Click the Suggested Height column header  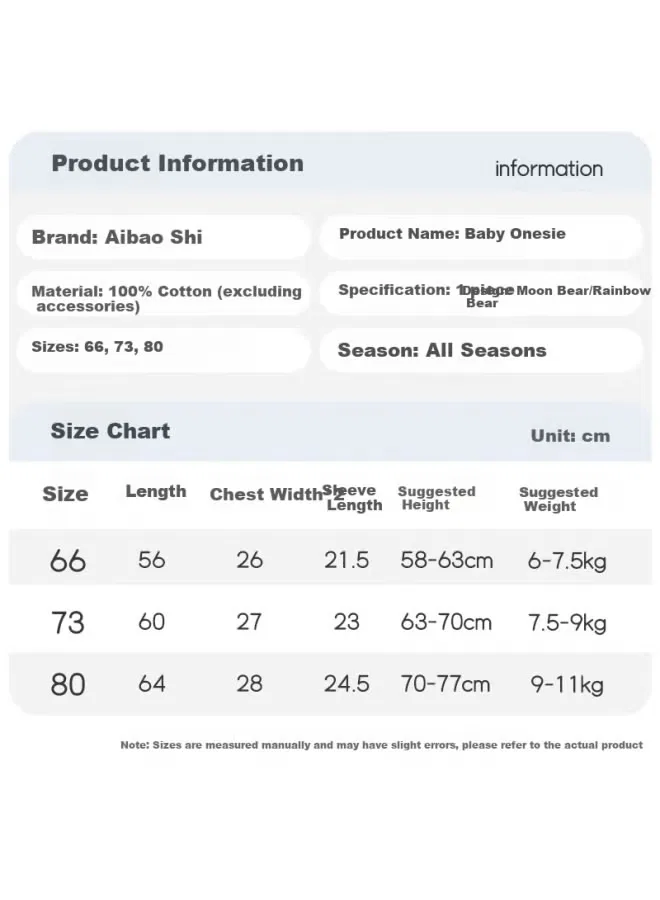click(x=436, y=498)
